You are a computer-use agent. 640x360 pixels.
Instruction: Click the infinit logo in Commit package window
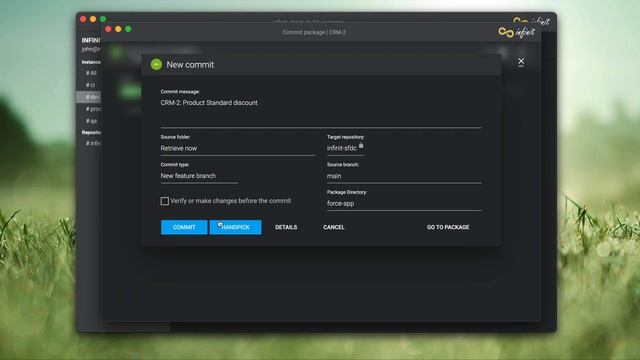(517, 32)
